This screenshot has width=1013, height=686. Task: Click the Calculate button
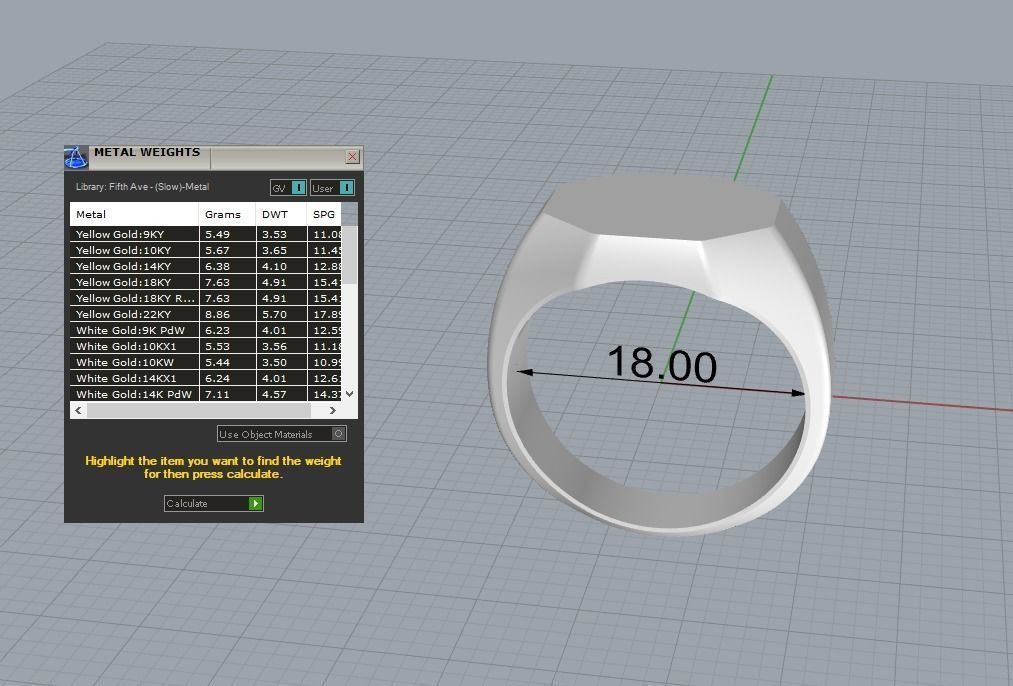tap(213, 503)
